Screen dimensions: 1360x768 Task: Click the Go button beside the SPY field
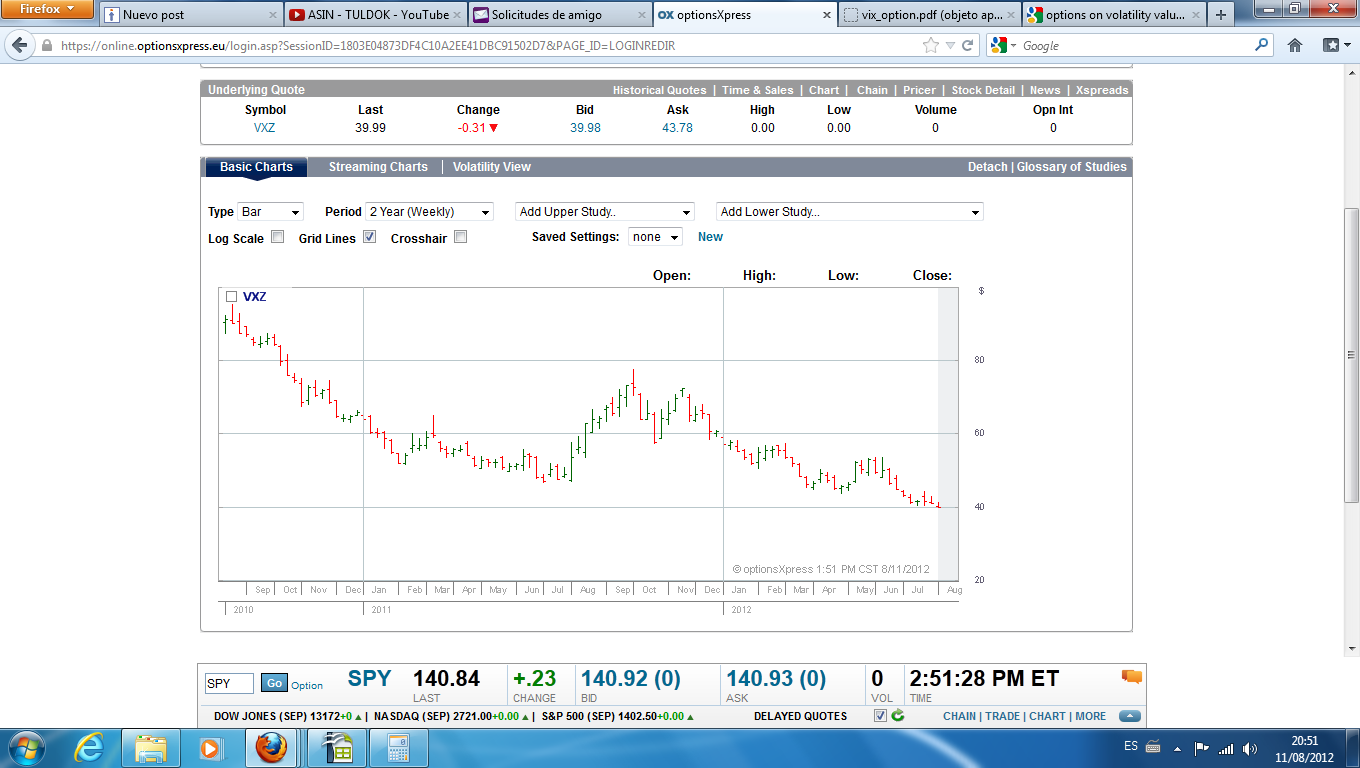(x=274, y=683)
